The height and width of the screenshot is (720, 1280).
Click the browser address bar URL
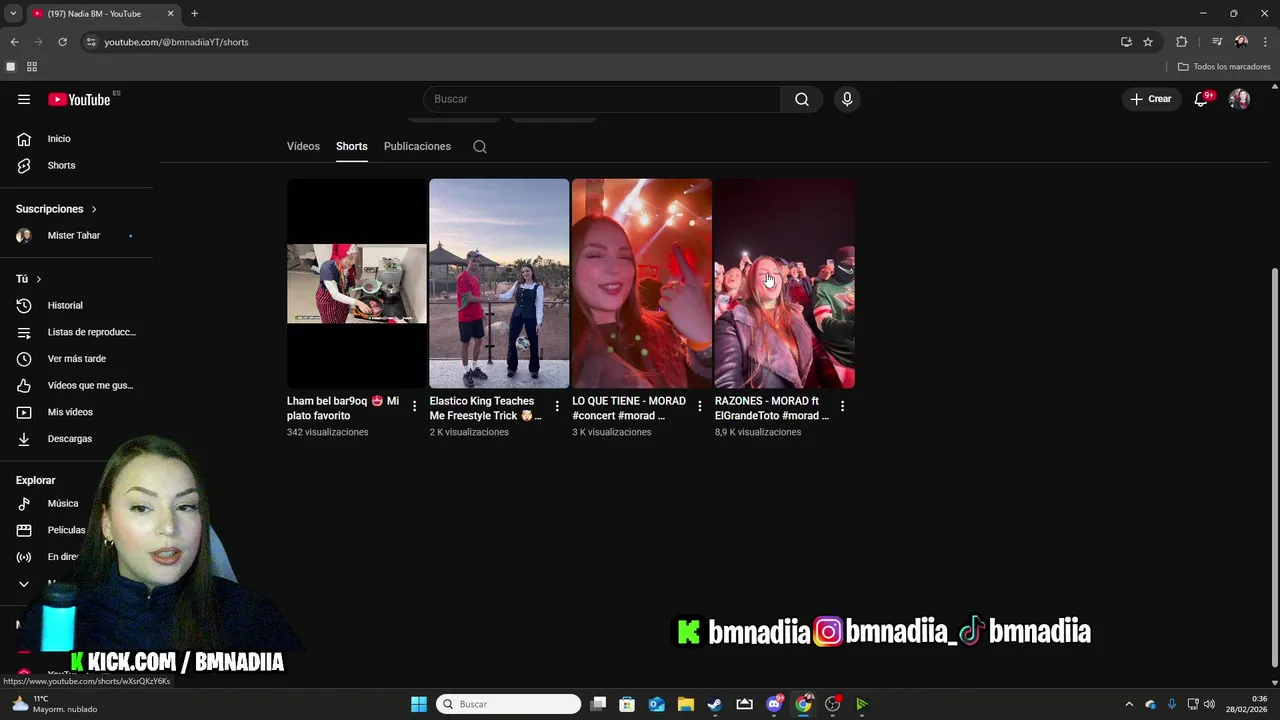(x=176, y=42)
